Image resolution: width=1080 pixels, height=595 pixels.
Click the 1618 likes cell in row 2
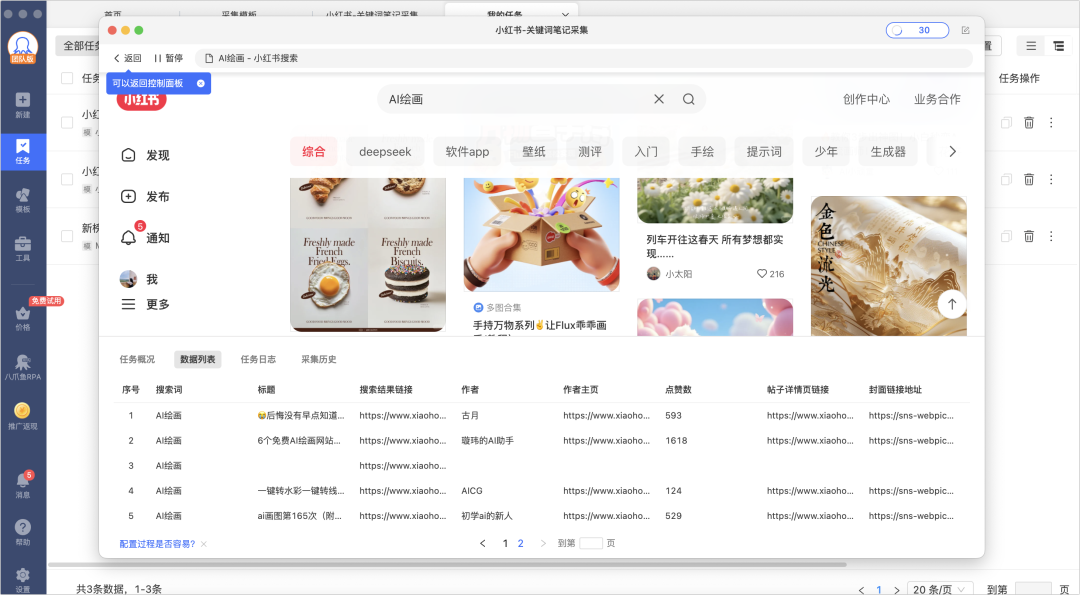(676, 441)
